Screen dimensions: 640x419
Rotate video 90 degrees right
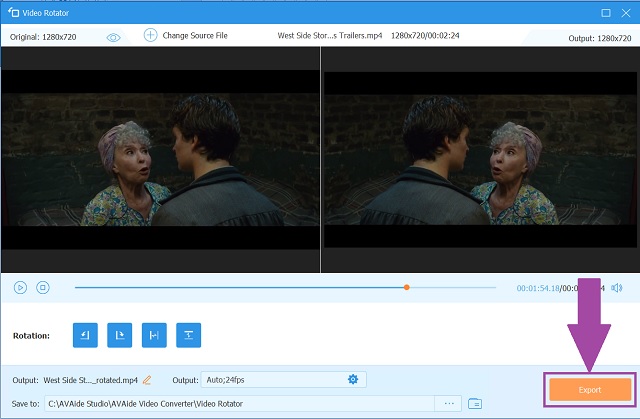pos(120,335)
